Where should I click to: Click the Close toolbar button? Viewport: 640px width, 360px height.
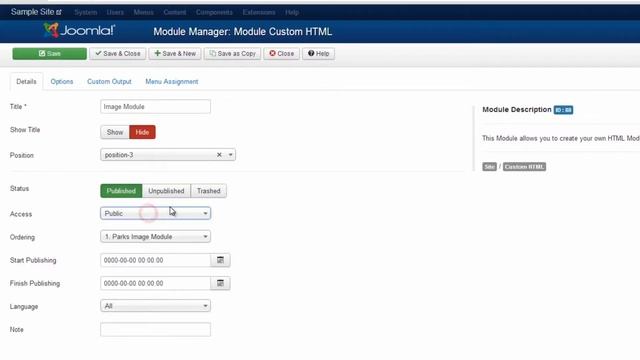281,53
